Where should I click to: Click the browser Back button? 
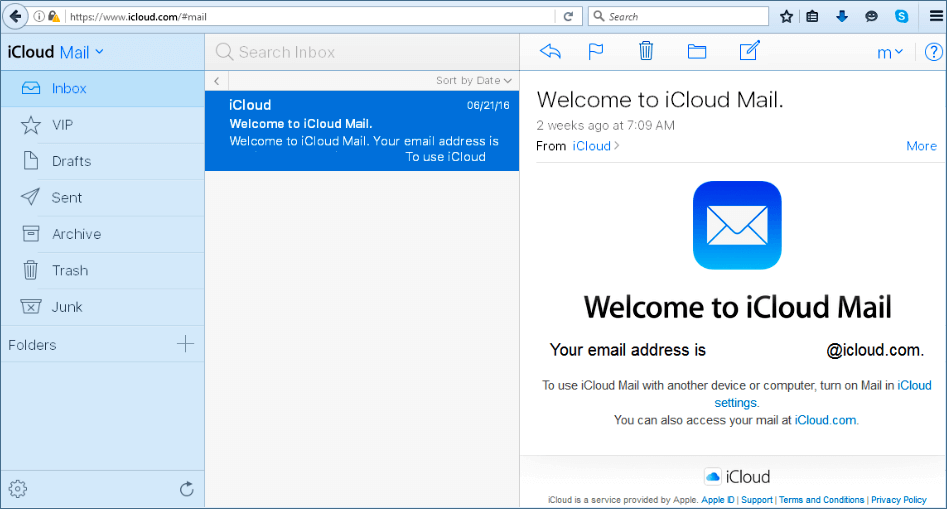(15, 16)
